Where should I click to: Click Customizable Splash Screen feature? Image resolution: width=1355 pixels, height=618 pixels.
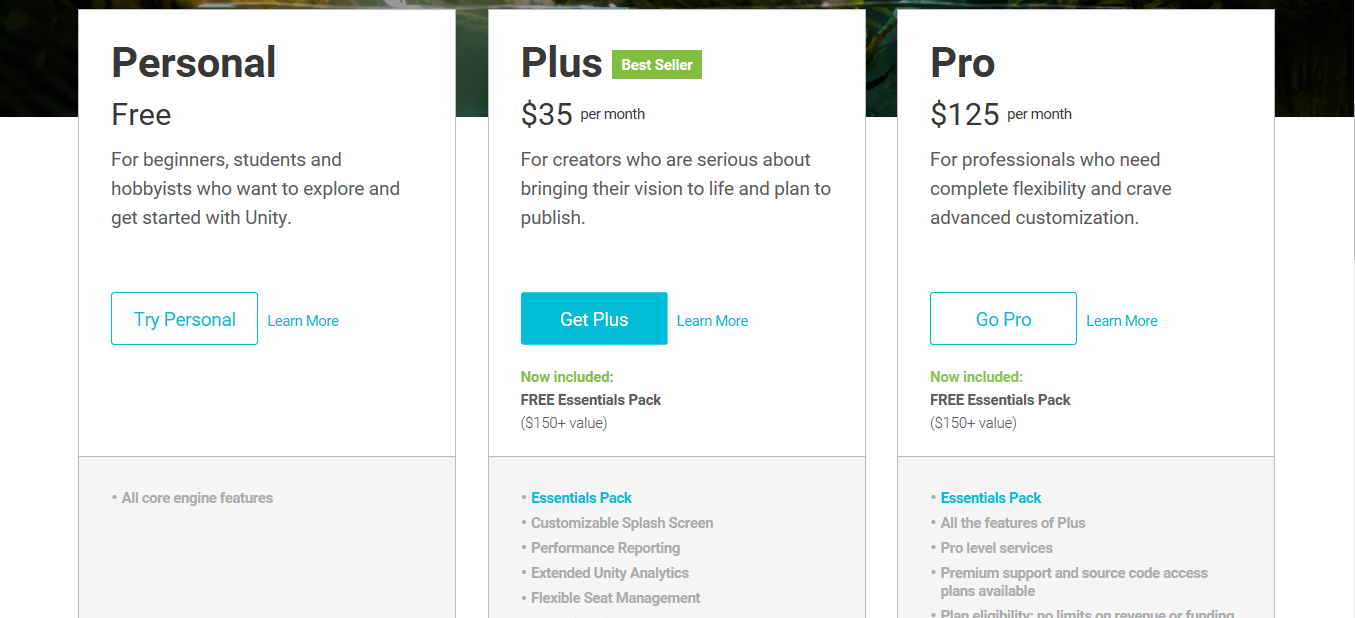point(622,523)
